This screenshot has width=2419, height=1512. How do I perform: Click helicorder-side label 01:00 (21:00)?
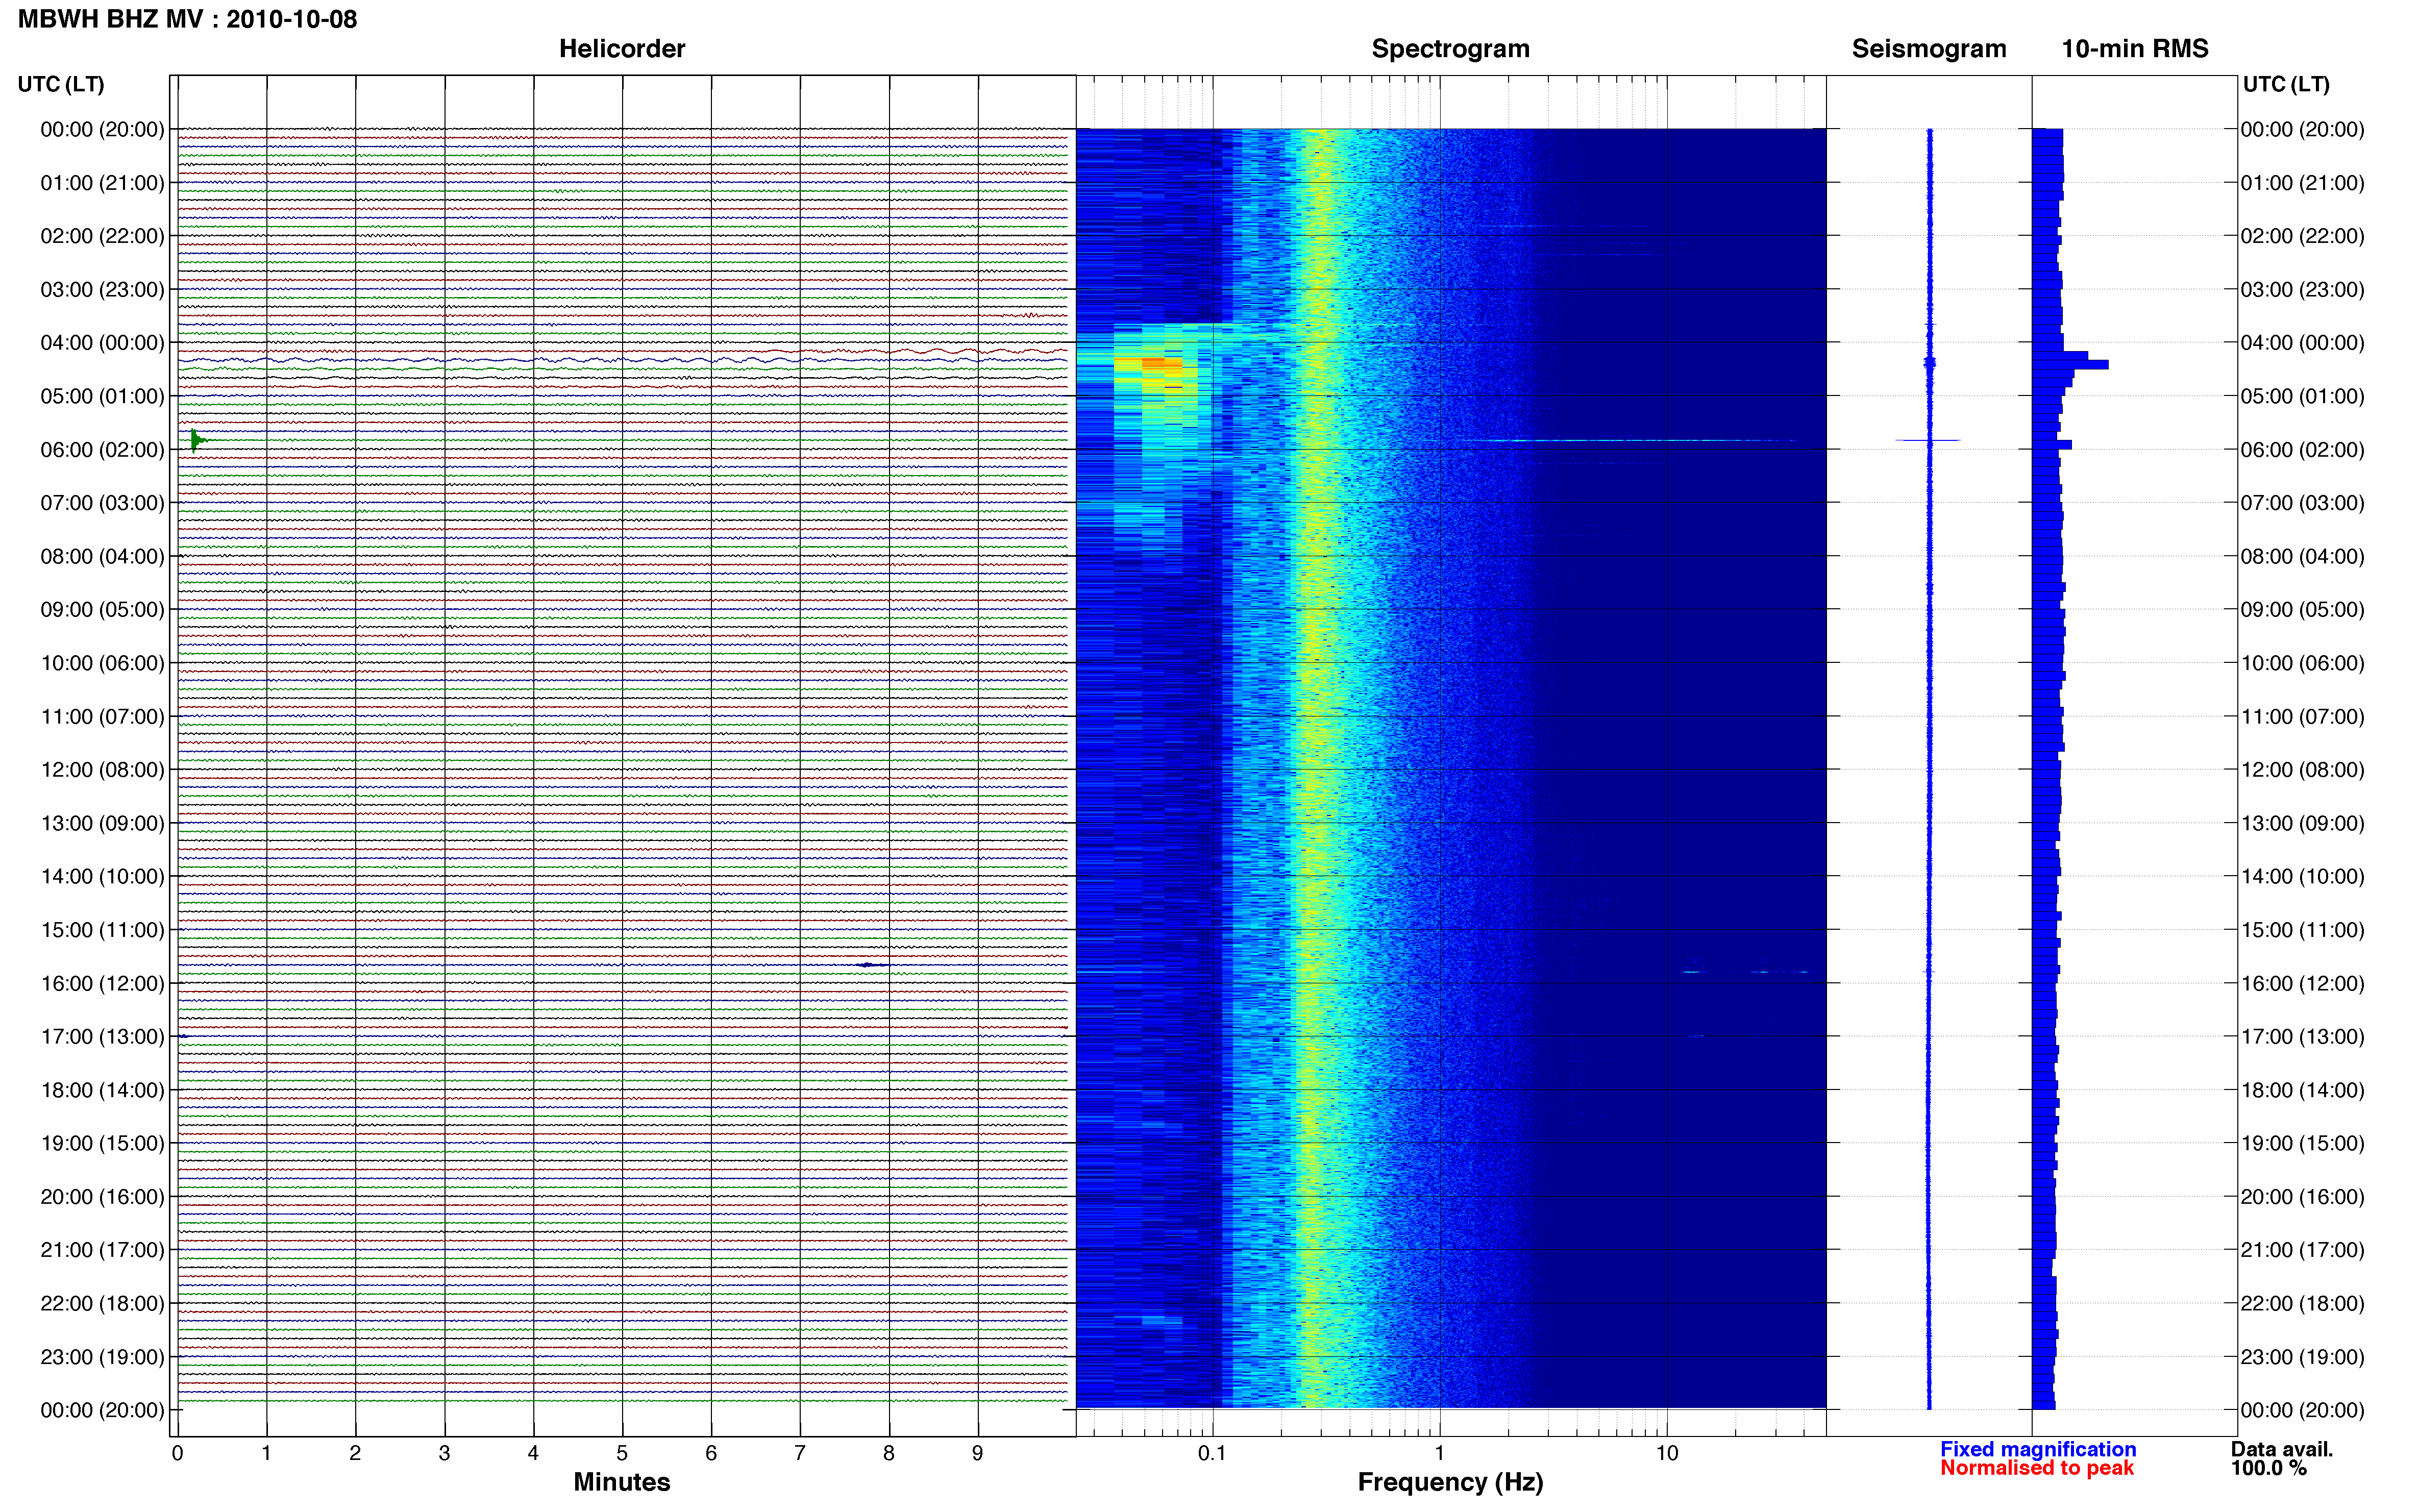[x=102, y=183]
